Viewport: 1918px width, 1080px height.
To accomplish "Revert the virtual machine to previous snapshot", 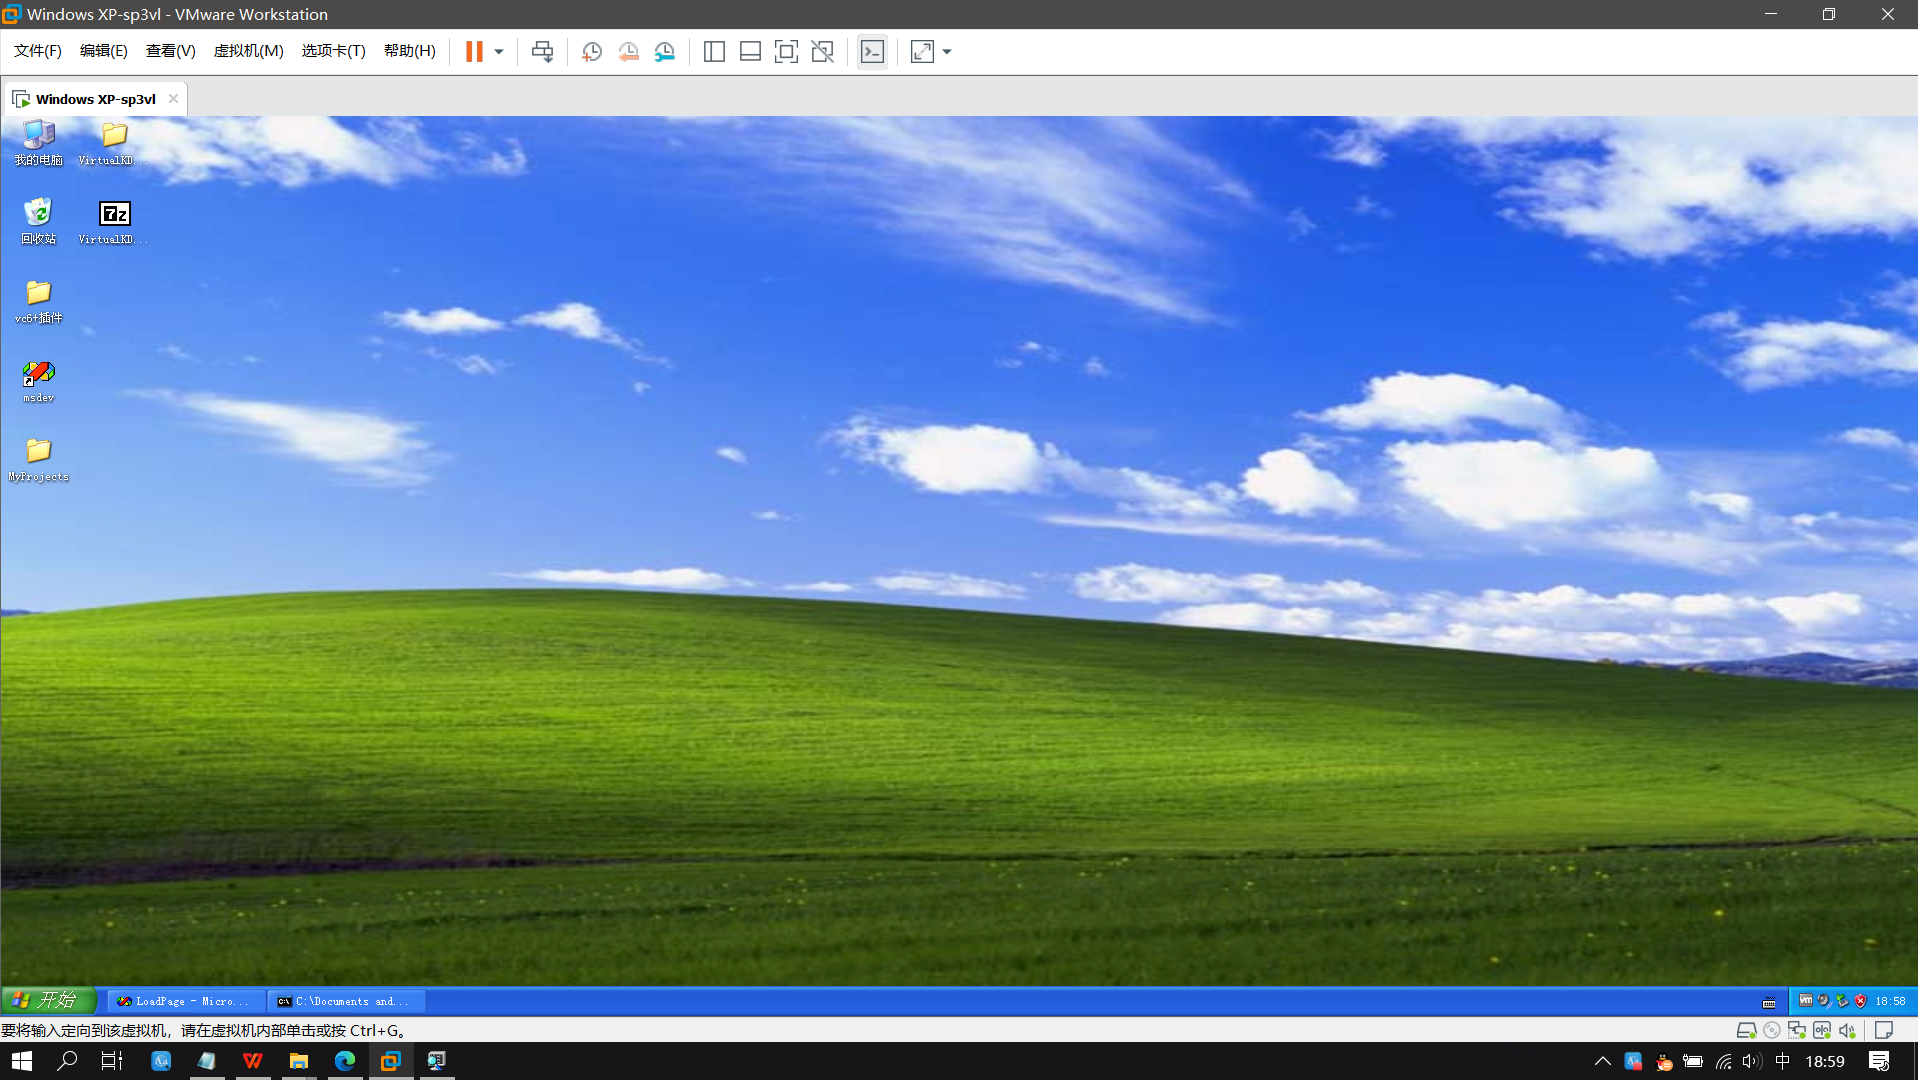I will click(628, 51).
